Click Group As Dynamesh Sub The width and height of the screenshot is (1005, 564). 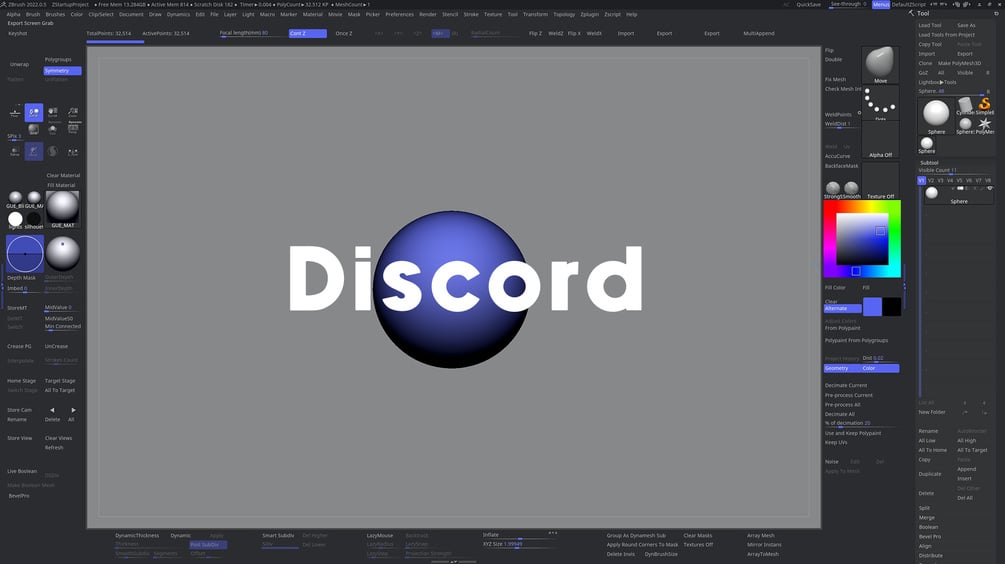click(x=636, y=535)
